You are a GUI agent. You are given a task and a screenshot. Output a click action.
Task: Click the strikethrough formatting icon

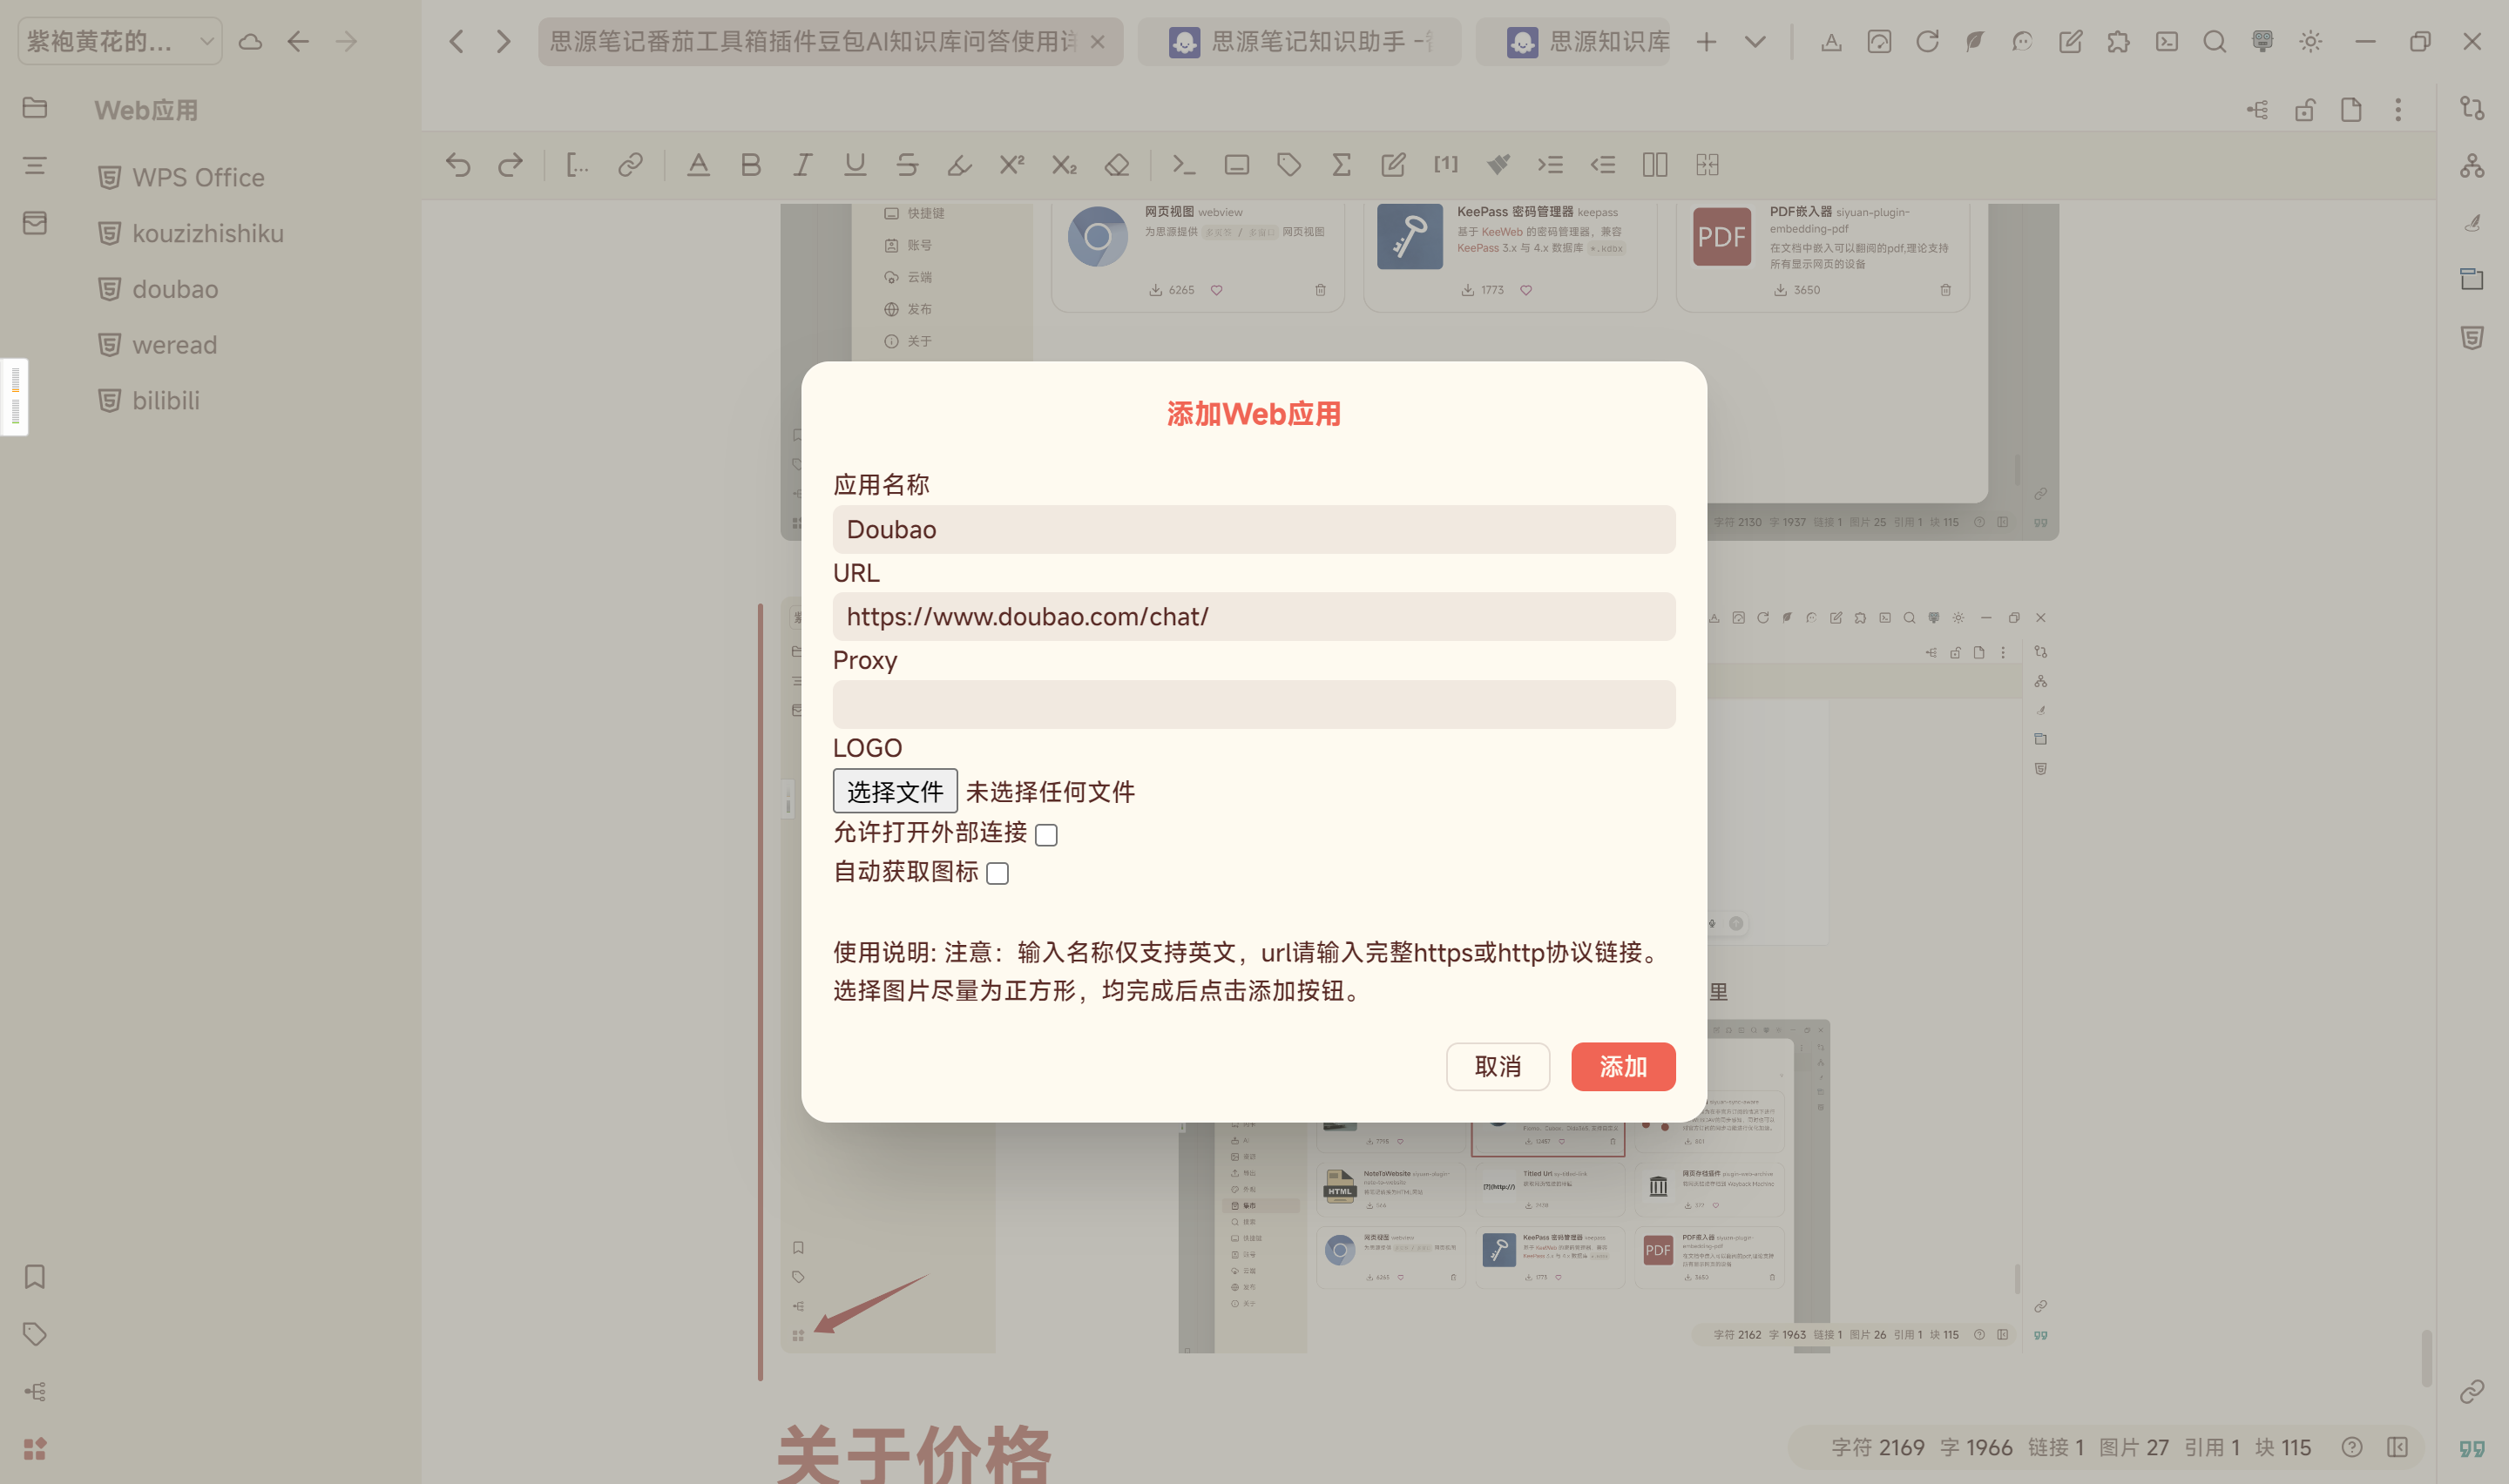[907, 165]
